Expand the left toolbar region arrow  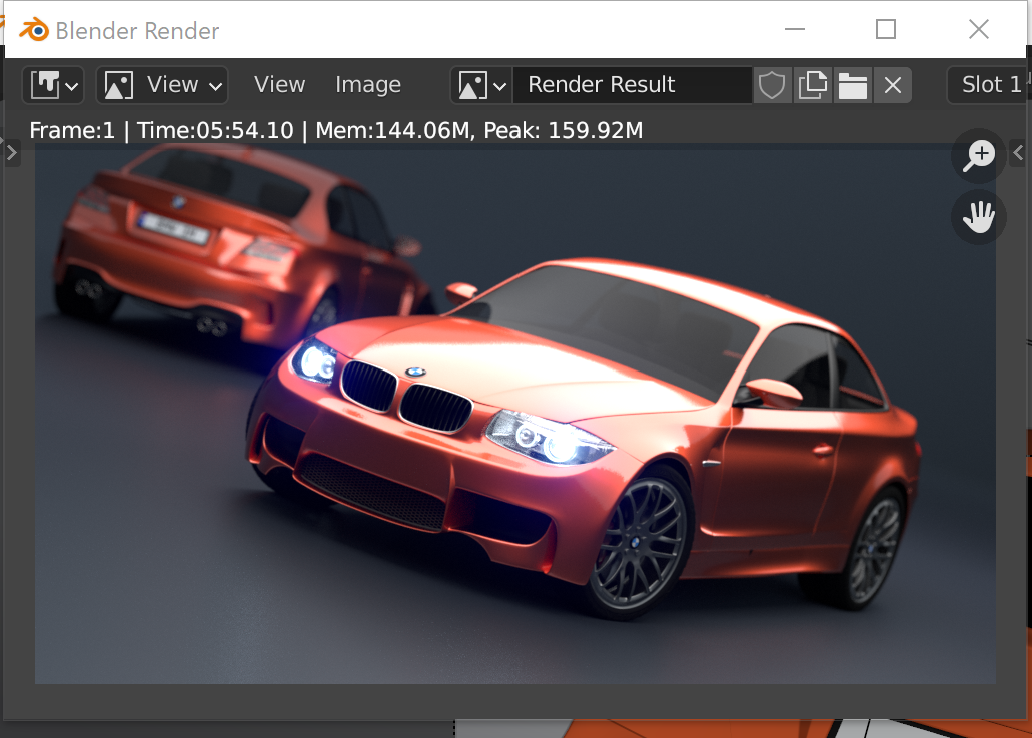point(11,153)
